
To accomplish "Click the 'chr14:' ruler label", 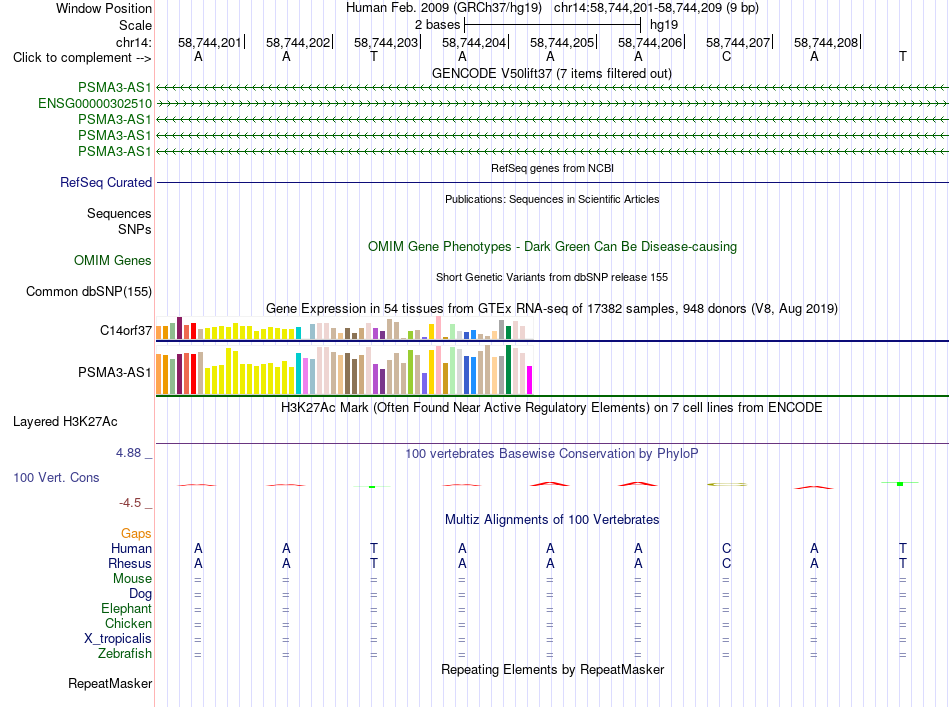I will (x=133, y=42).
